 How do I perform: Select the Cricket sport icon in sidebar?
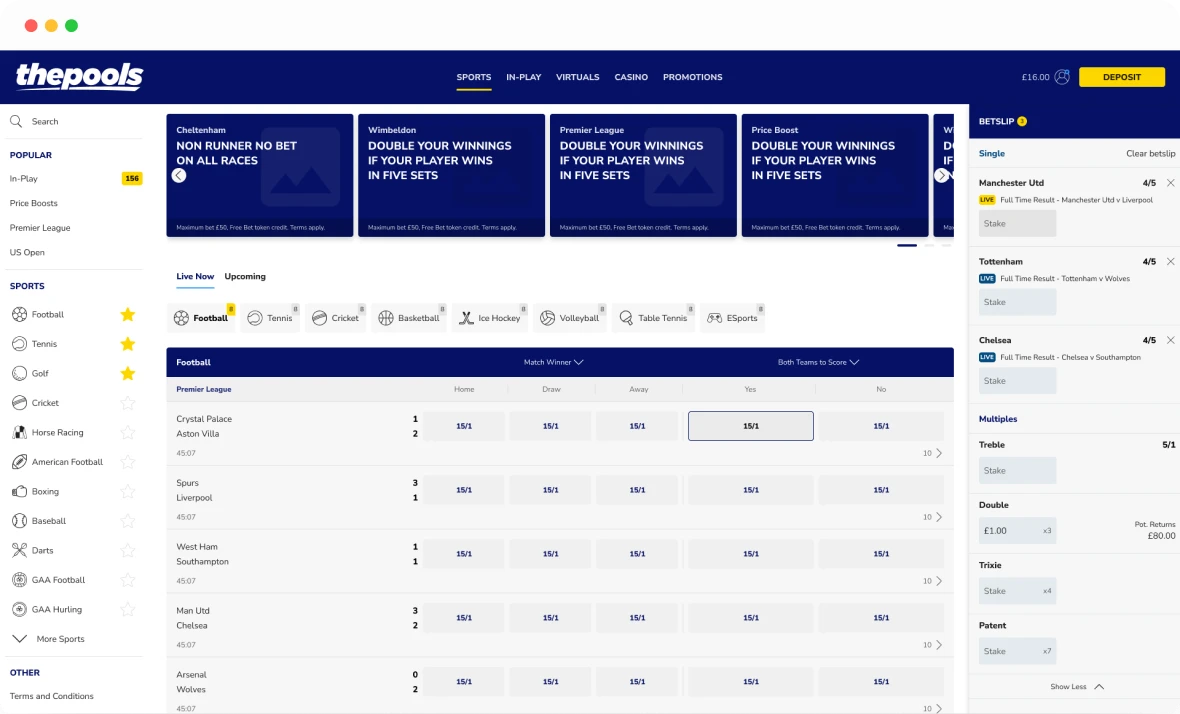[x=20, y=403]
